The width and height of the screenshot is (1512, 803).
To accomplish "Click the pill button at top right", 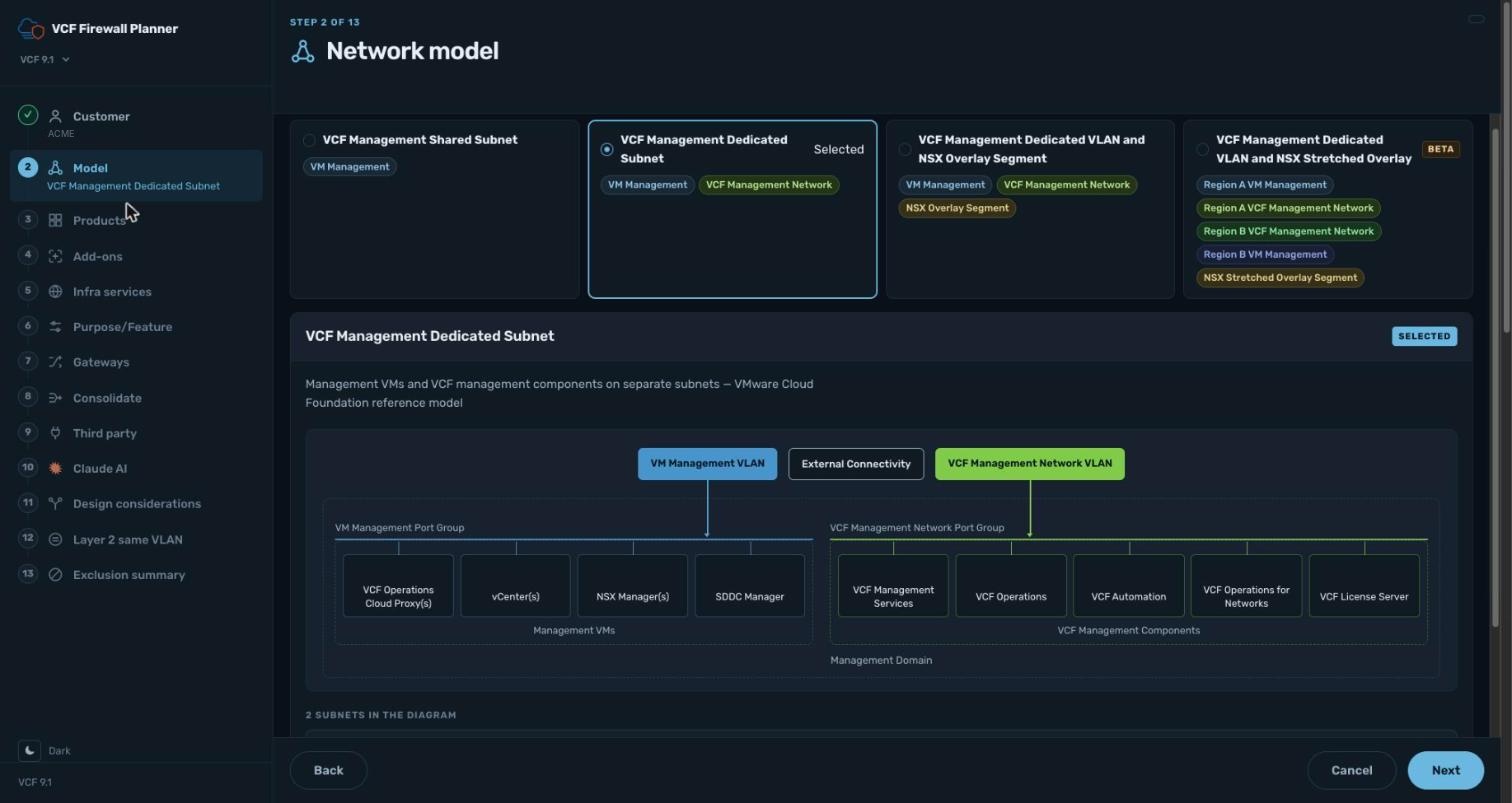I will pos(1476,19).
